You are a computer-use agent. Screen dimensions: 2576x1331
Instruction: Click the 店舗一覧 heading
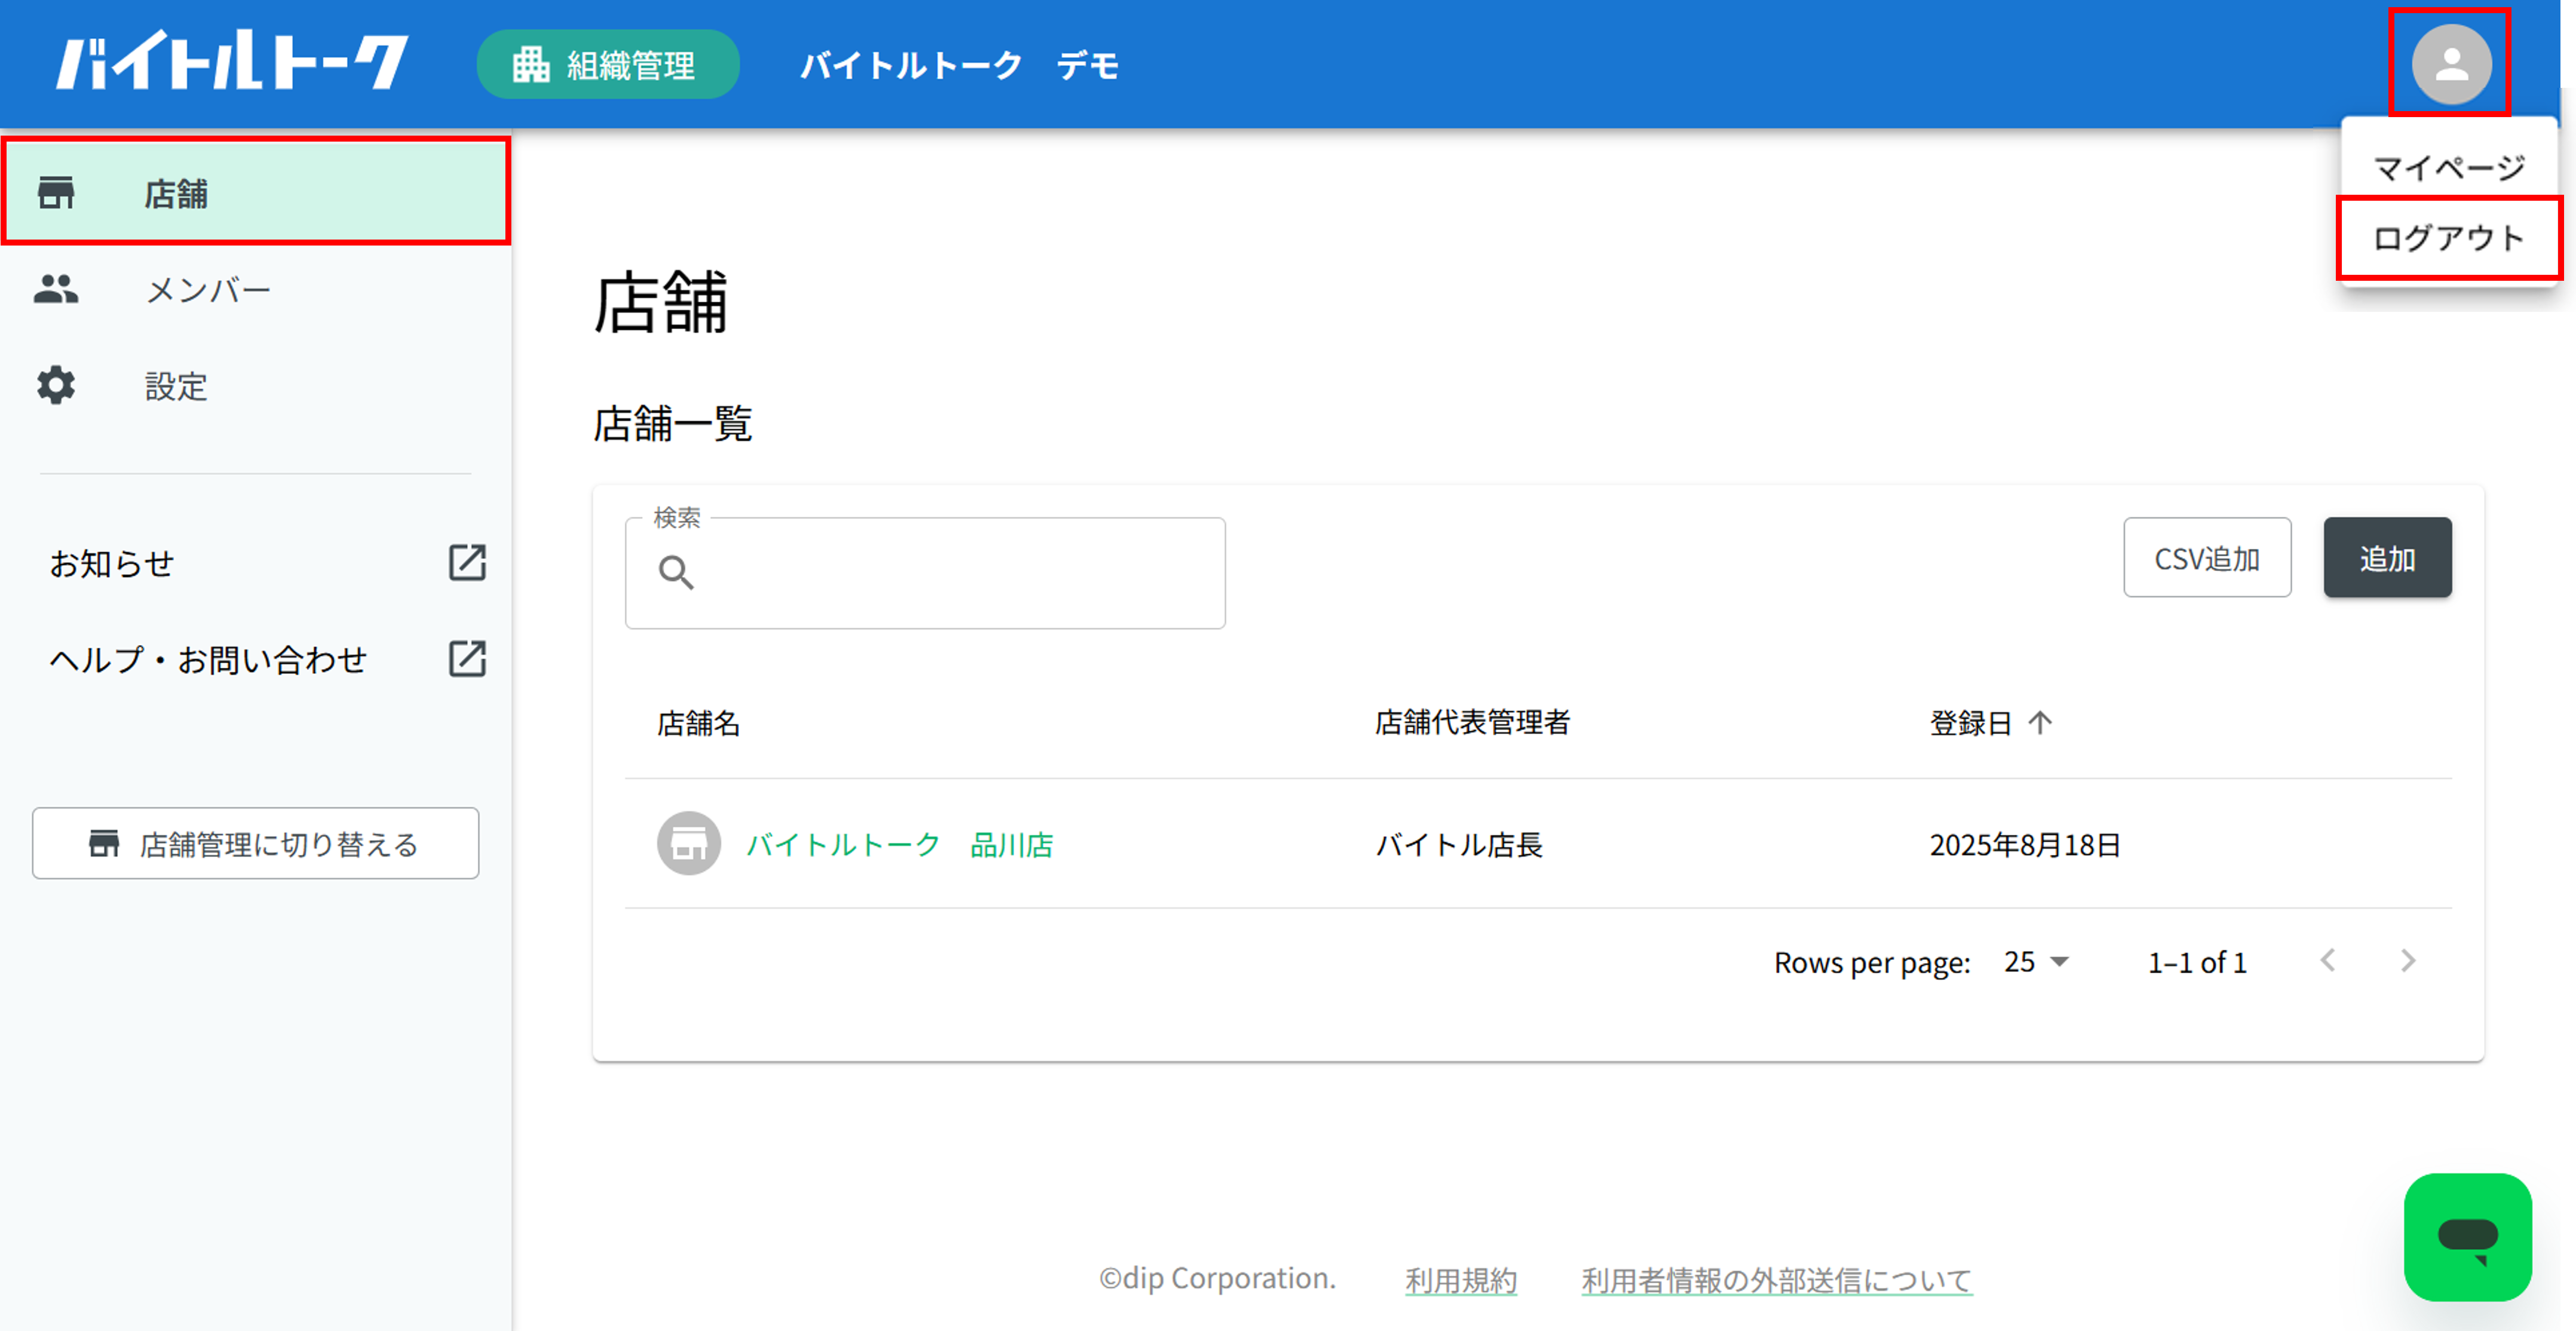[672, 423]
